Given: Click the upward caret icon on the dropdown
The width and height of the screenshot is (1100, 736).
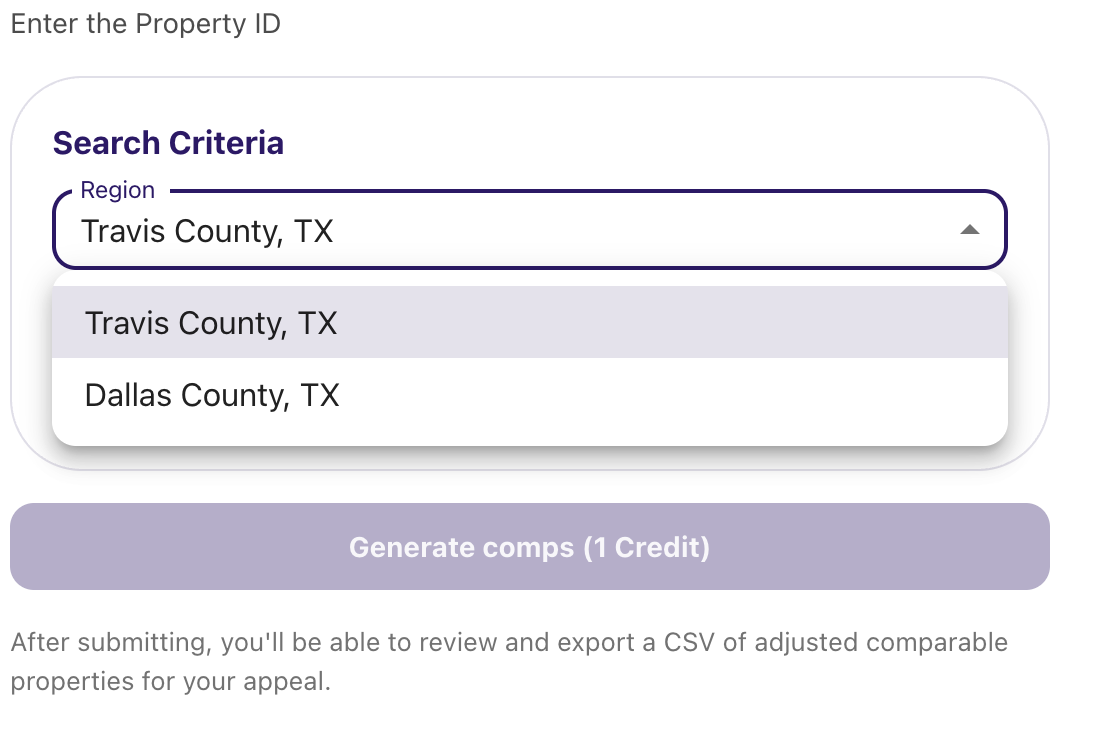Looking at the screenshot, I should click(971, 230).
